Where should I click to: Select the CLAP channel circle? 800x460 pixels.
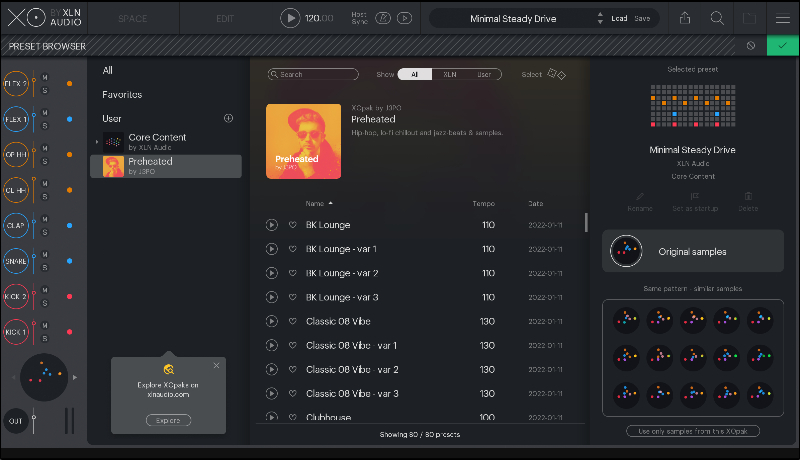pos(16,225)
